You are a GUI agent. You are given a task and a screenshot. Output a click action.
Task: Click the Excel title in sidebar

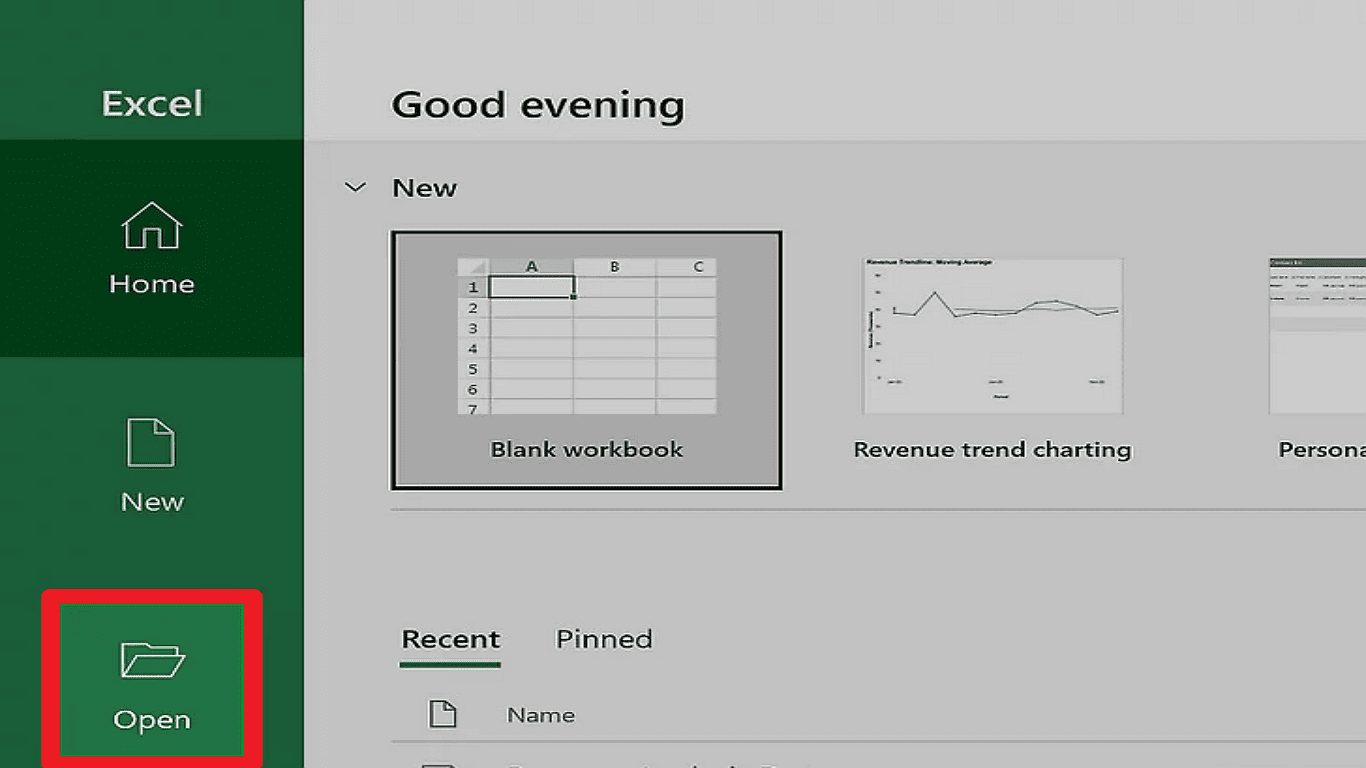coord(152,104)
